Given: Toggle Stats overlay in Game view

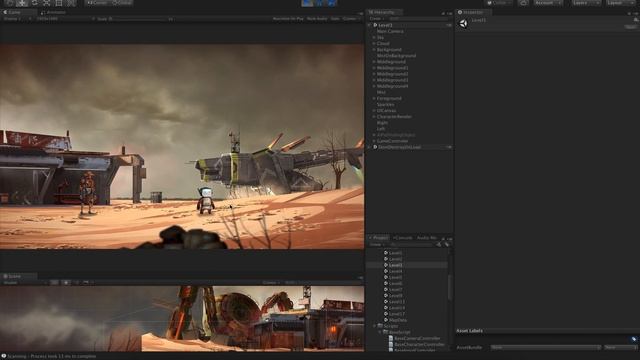Looking at the screenshot, I should [335, 19].
